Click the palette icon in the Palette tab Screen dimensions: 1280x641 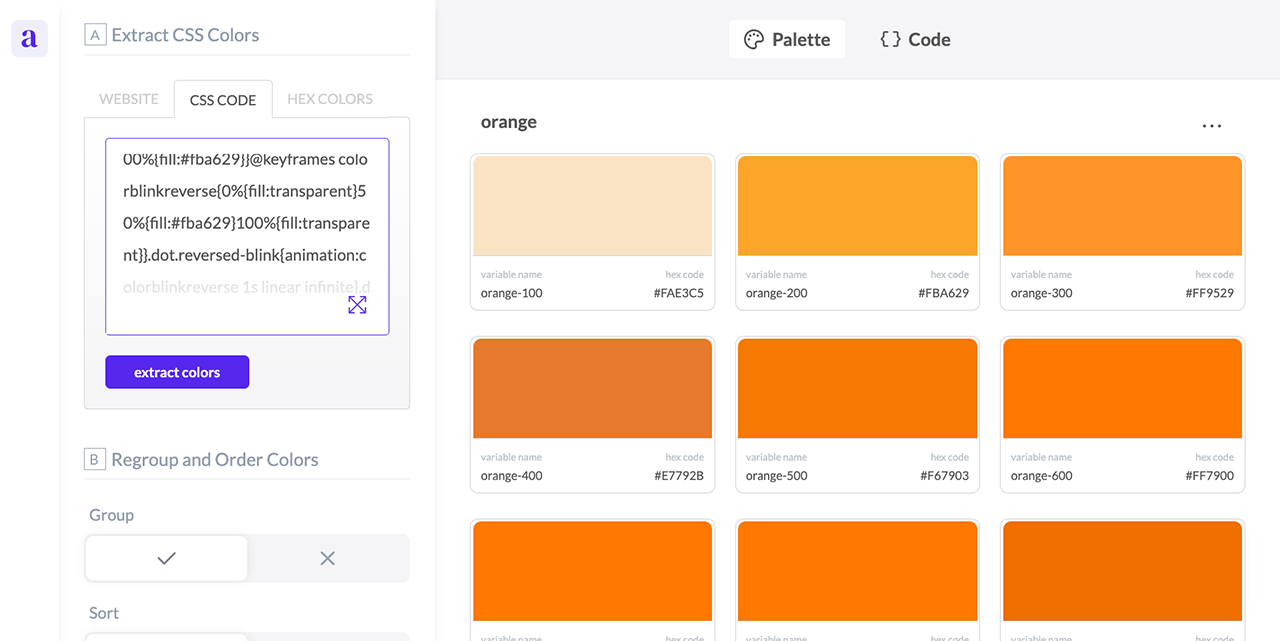tap(754, 40)
